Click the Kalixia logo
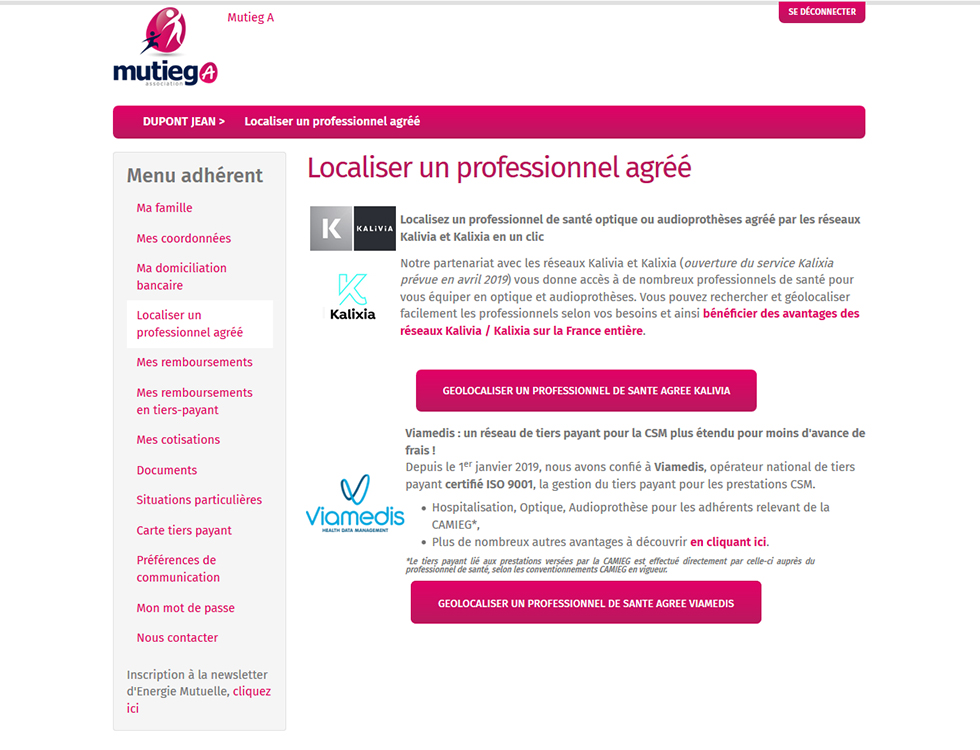 pos(352,297)
